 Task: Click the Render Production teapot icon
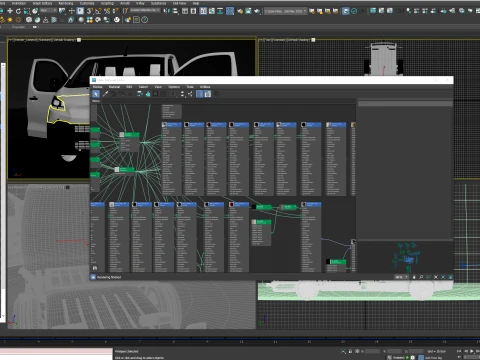(257, 11)
